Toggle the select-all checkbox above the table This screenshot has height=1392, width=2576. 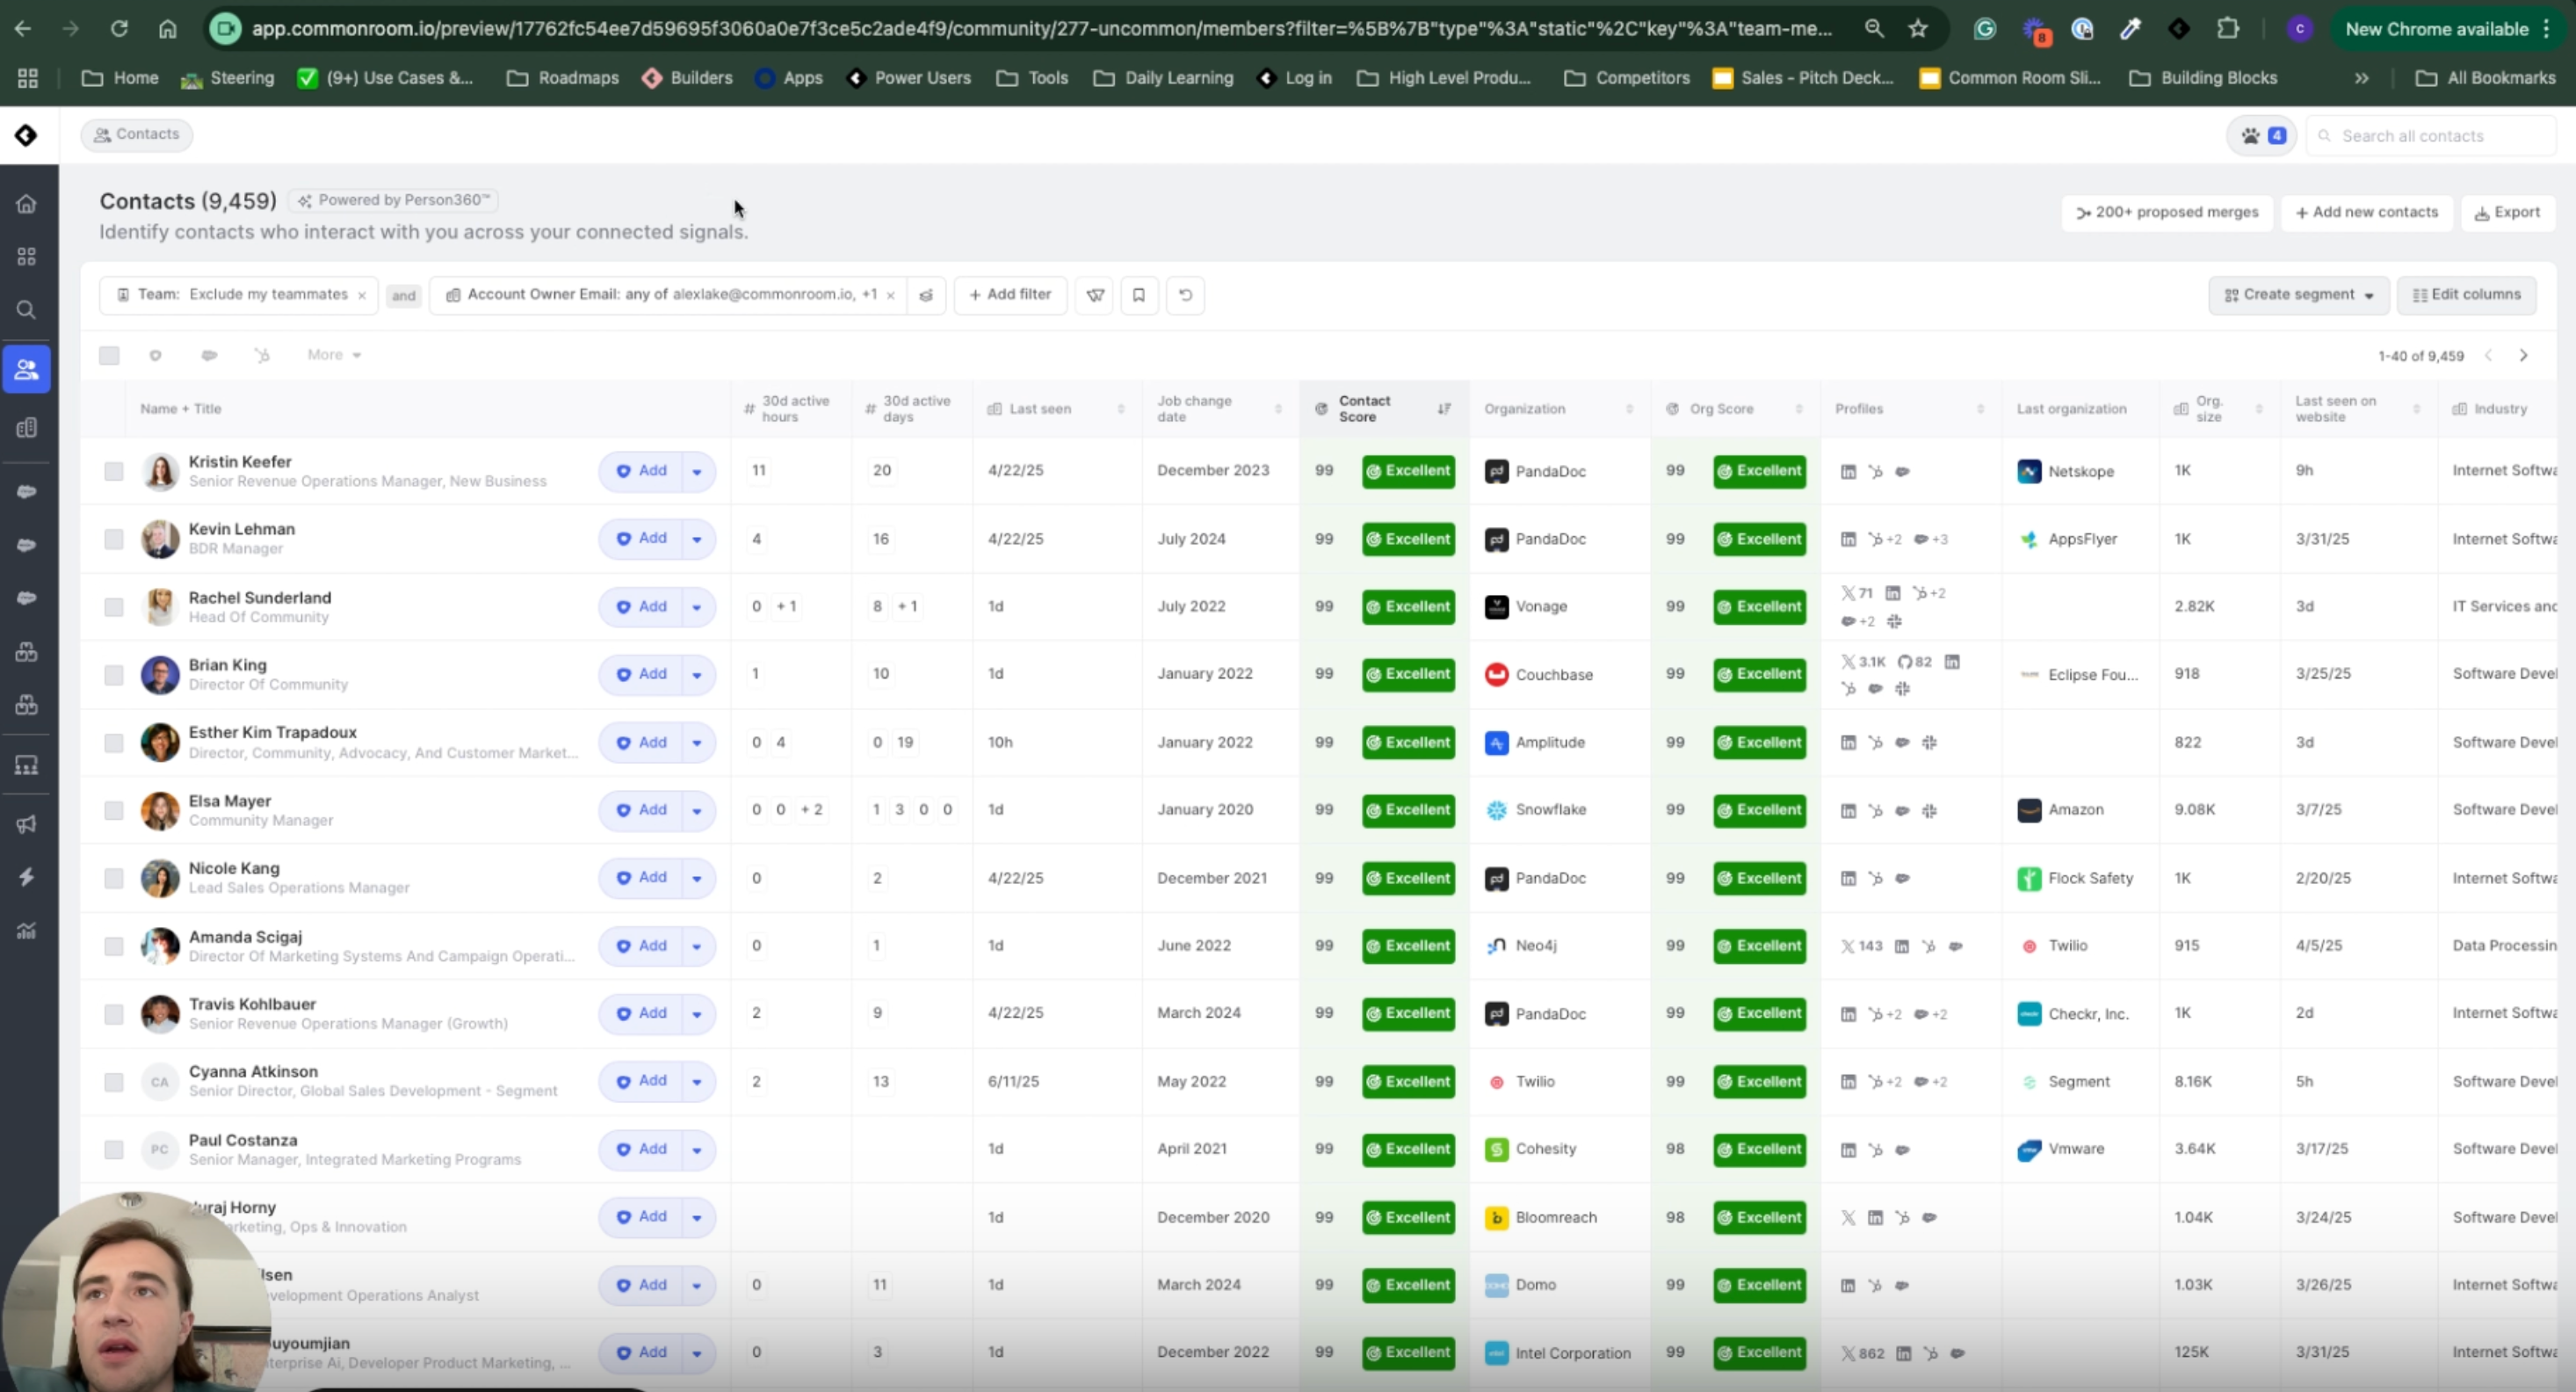click(x=109, y=355)
